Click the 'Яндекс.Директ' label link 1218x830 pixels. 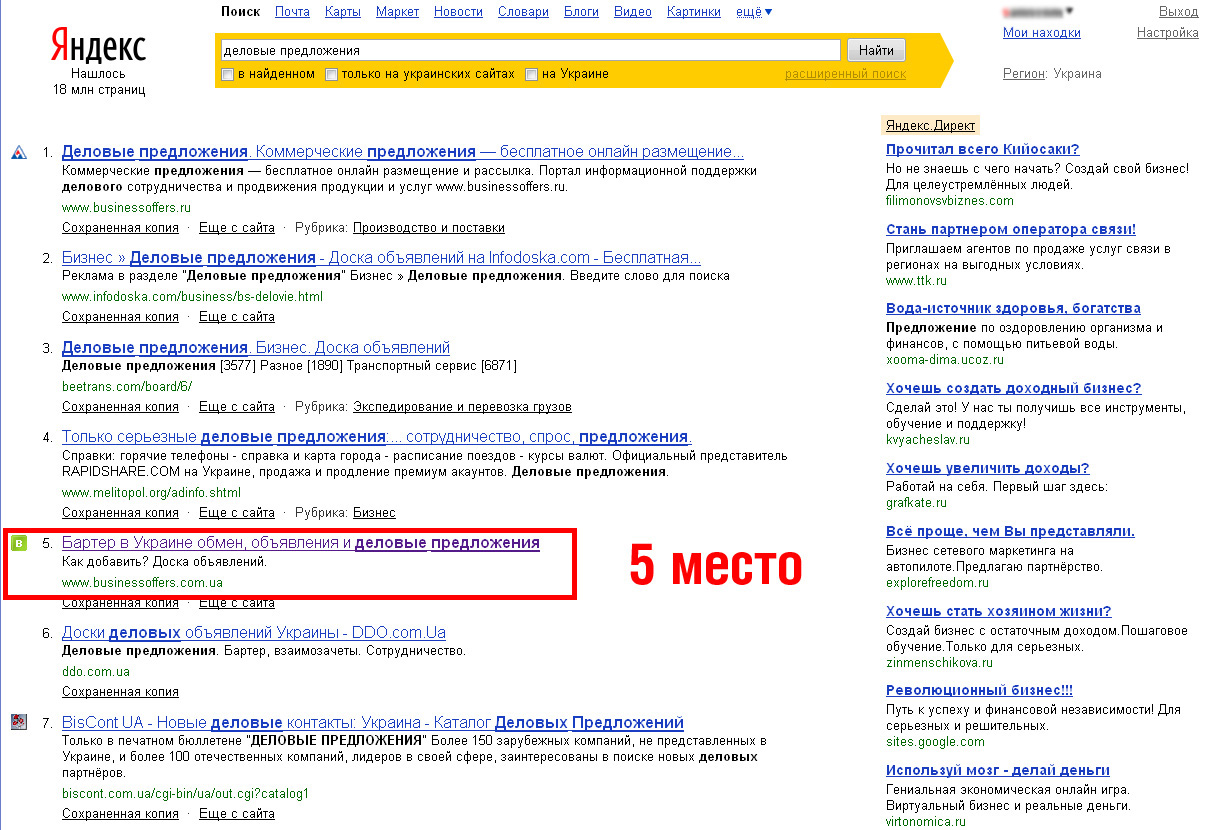(x=931, y=126)
